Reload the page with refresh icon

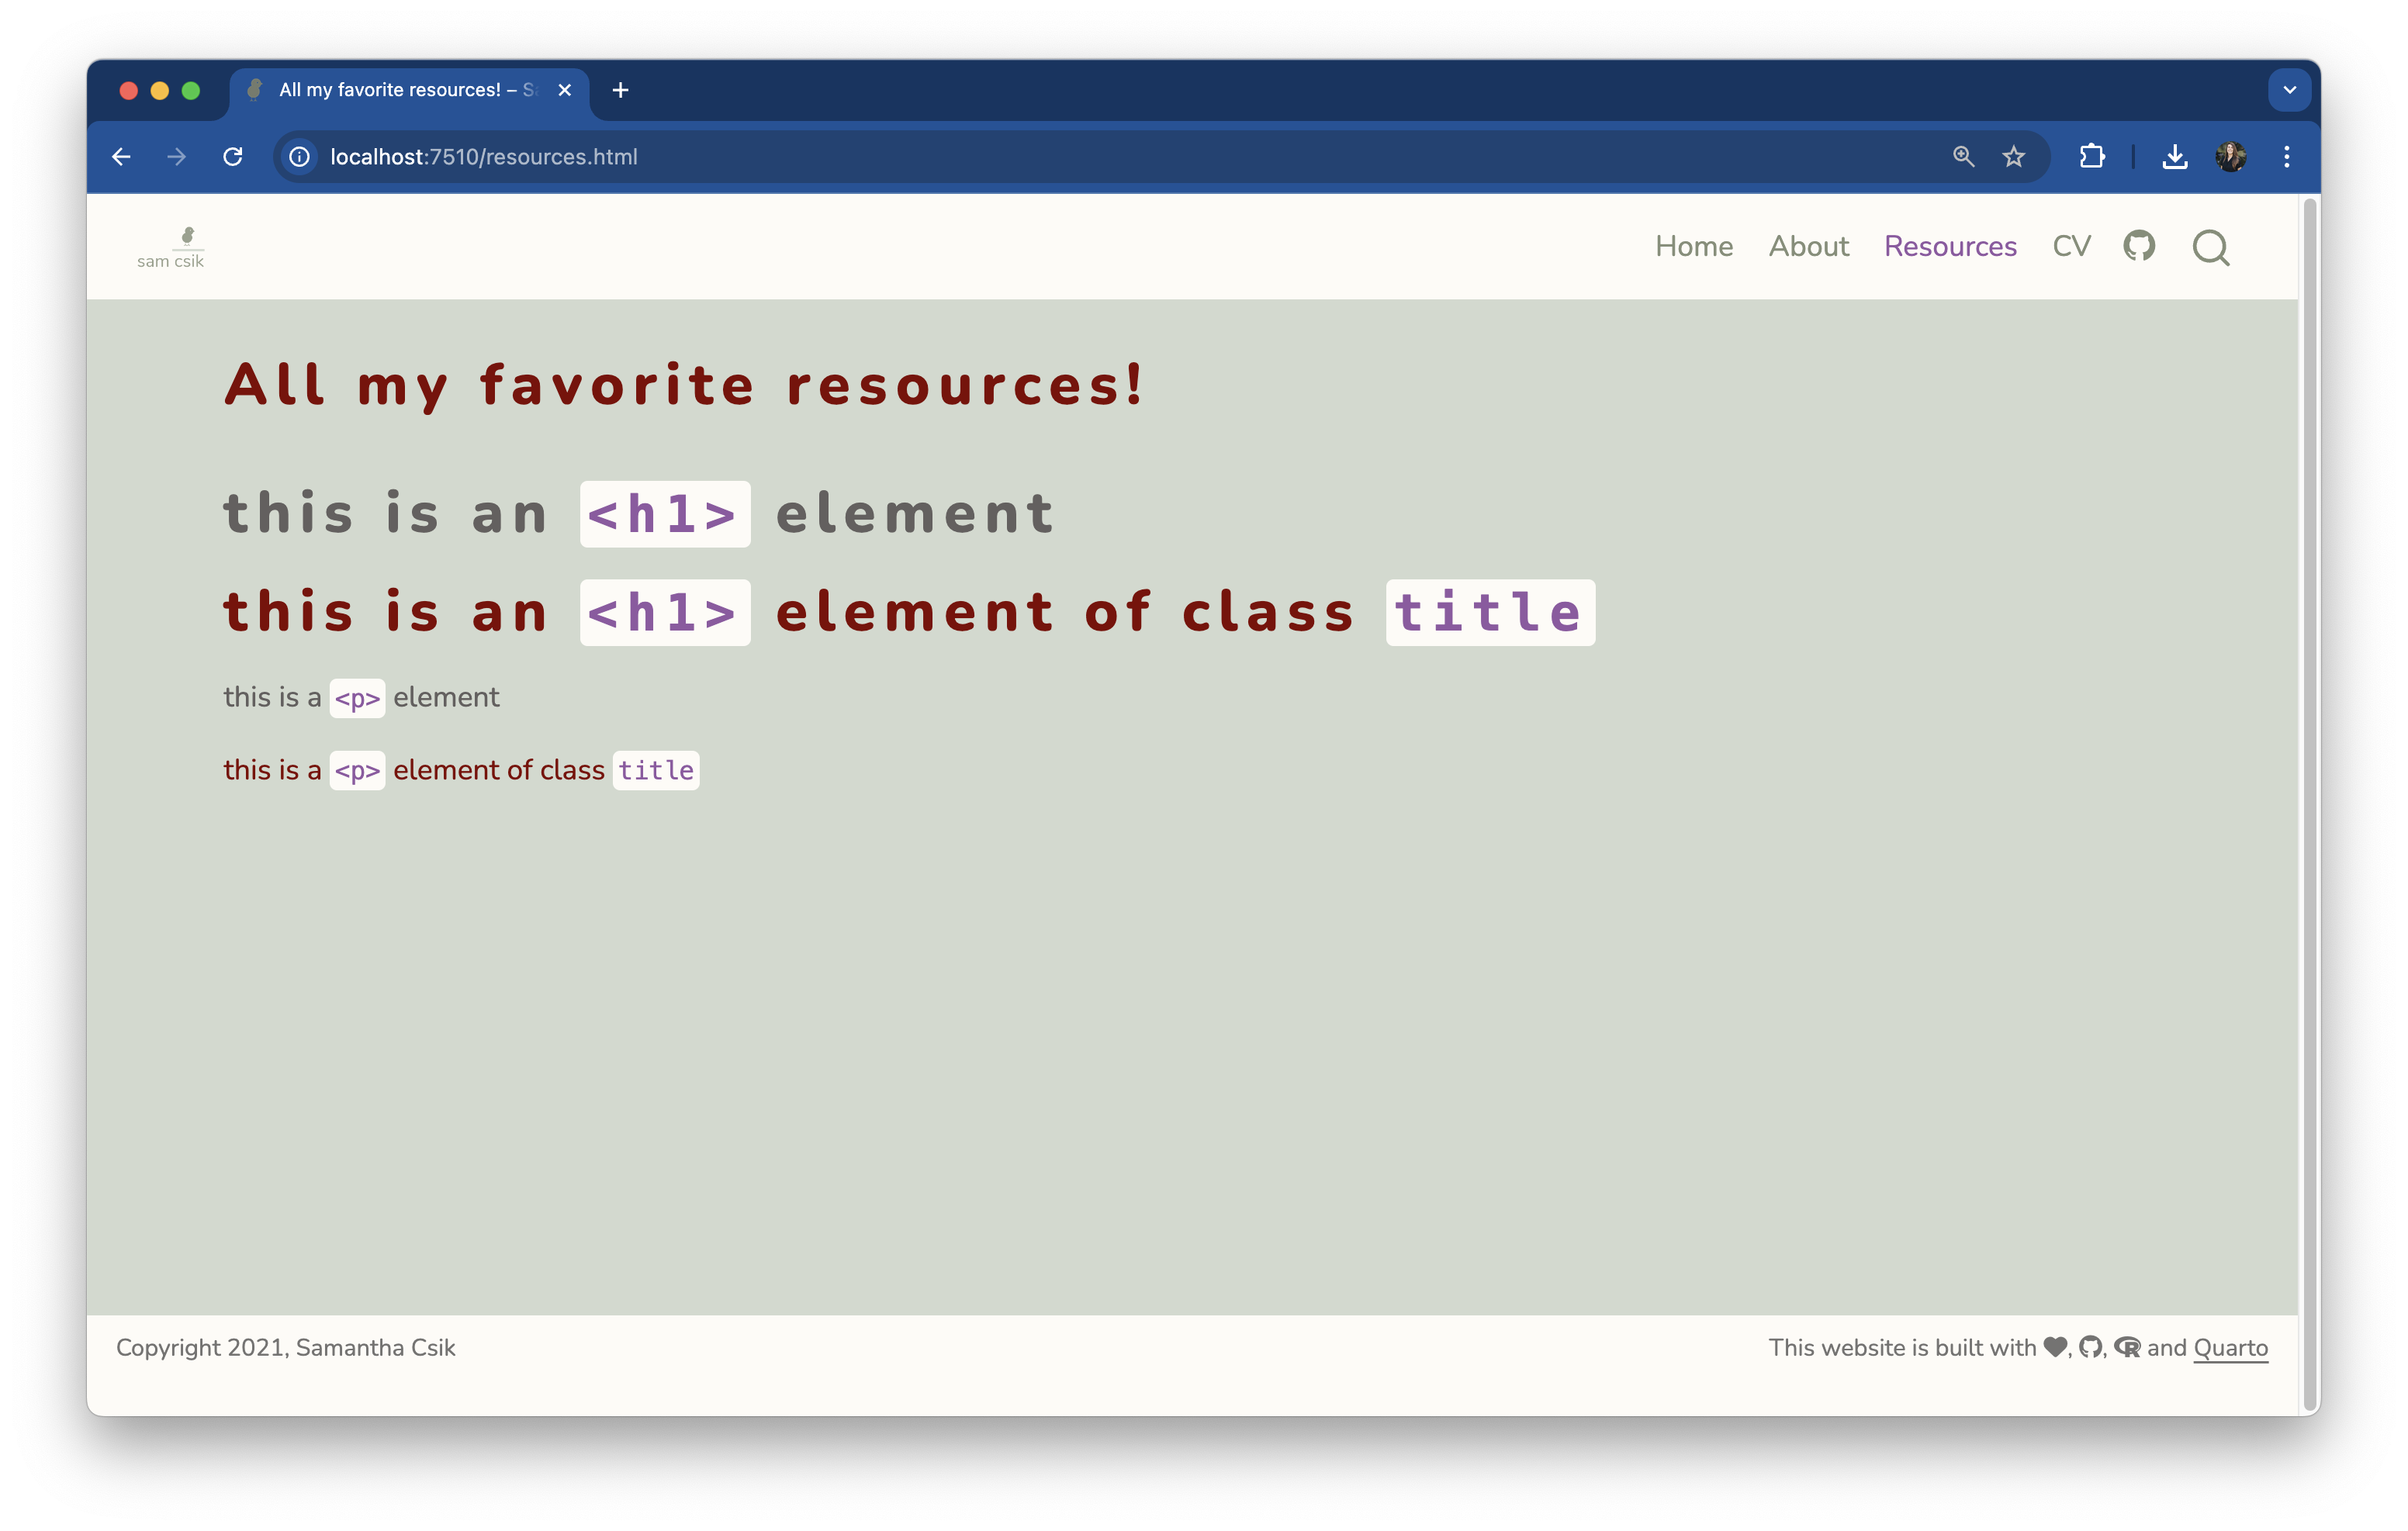(x=233, y=157)
